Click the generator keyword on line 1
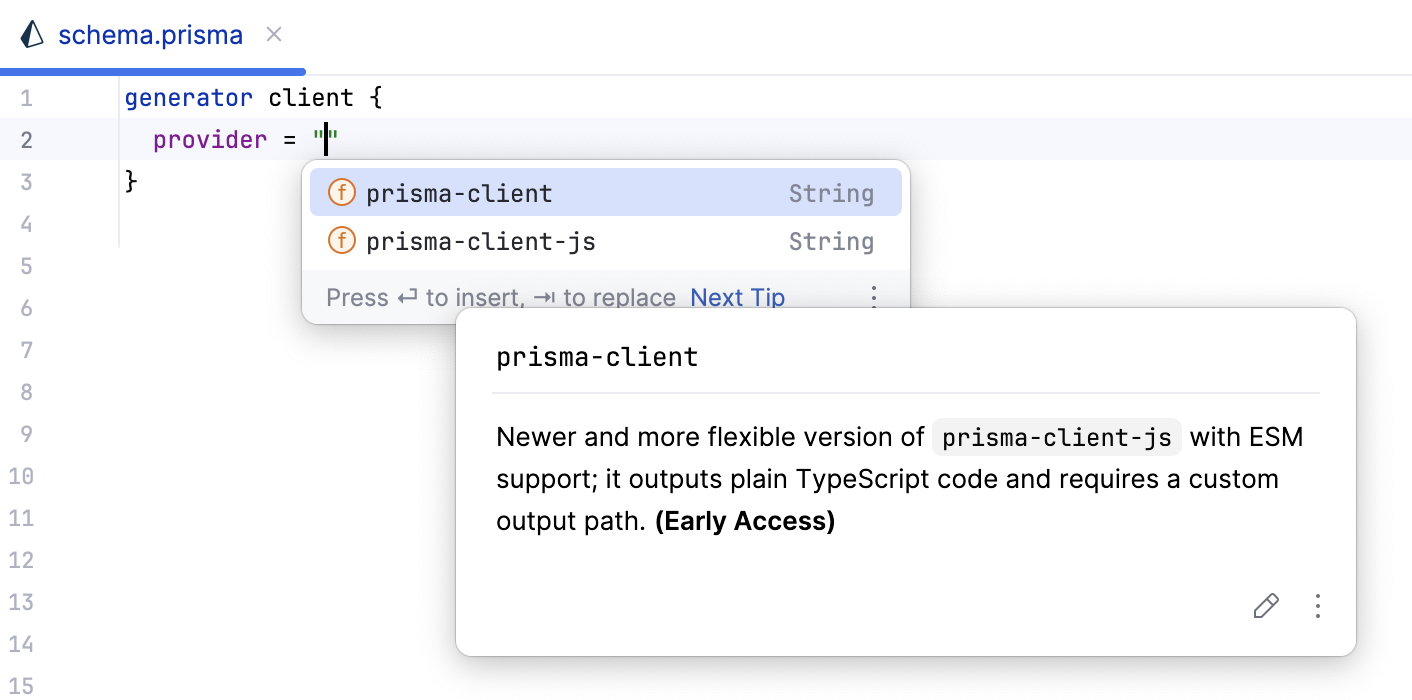This screenshot has height=700, width=1412. tap(188, 97)
